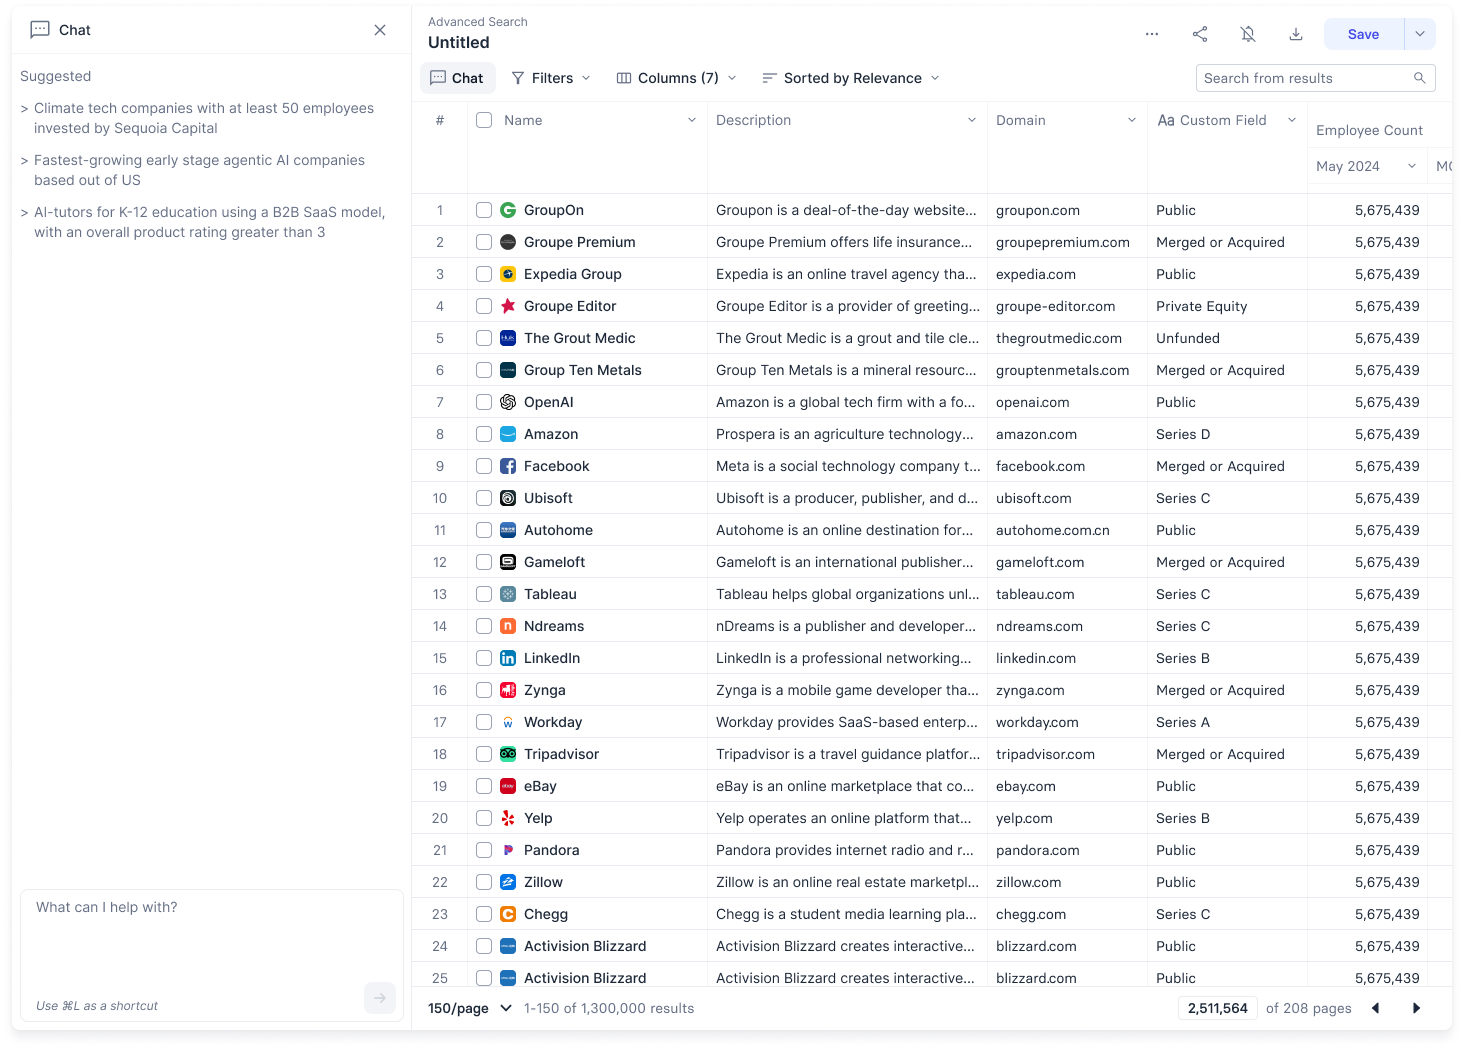Click the download icon

click(x=1296, y=34)
